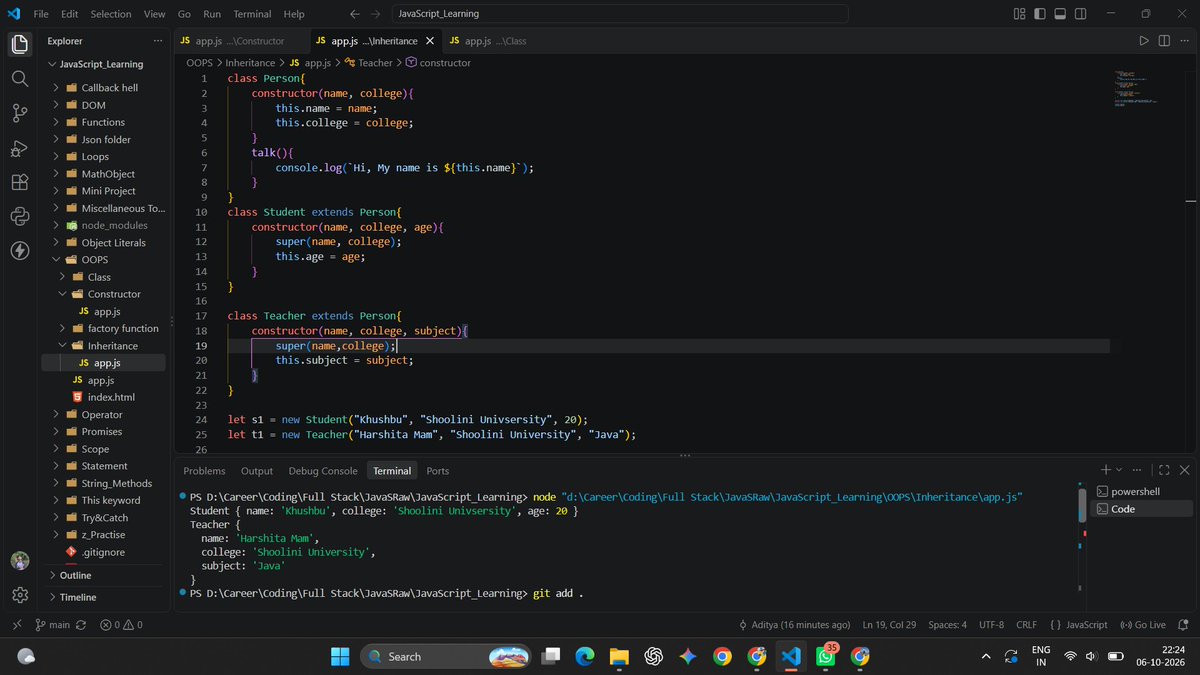The image size is (1200, 675).
Task: Switch to the Debug Console tab
Action: [x=323, y=471]
